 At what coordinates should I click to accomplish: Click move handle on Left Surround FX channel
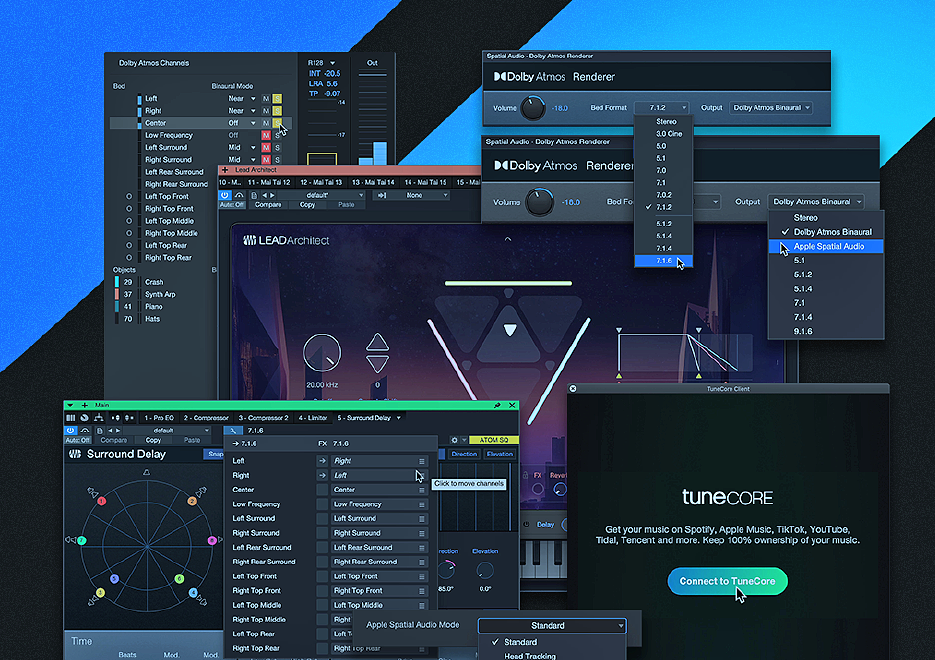point(422,519)
